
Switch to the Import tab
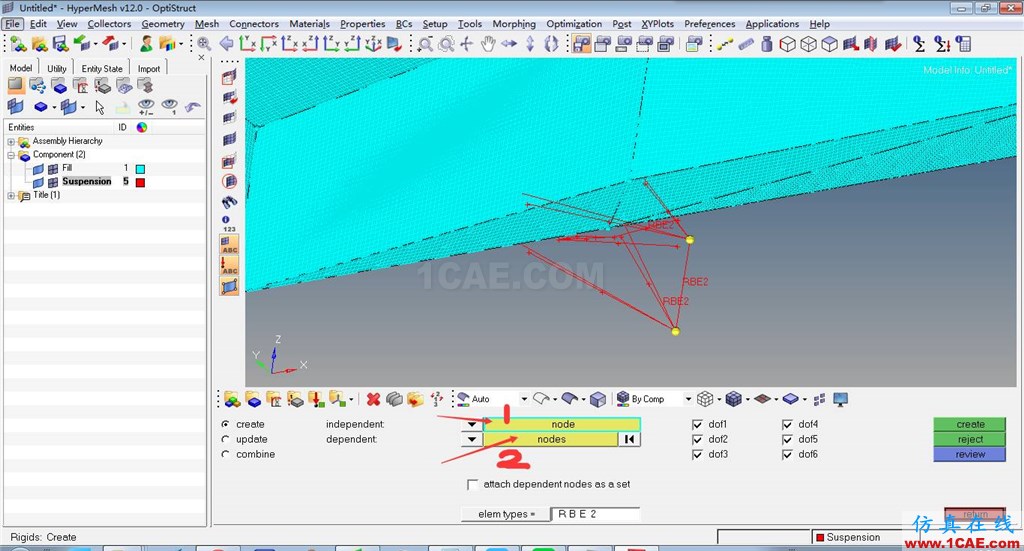coord(149,69)
